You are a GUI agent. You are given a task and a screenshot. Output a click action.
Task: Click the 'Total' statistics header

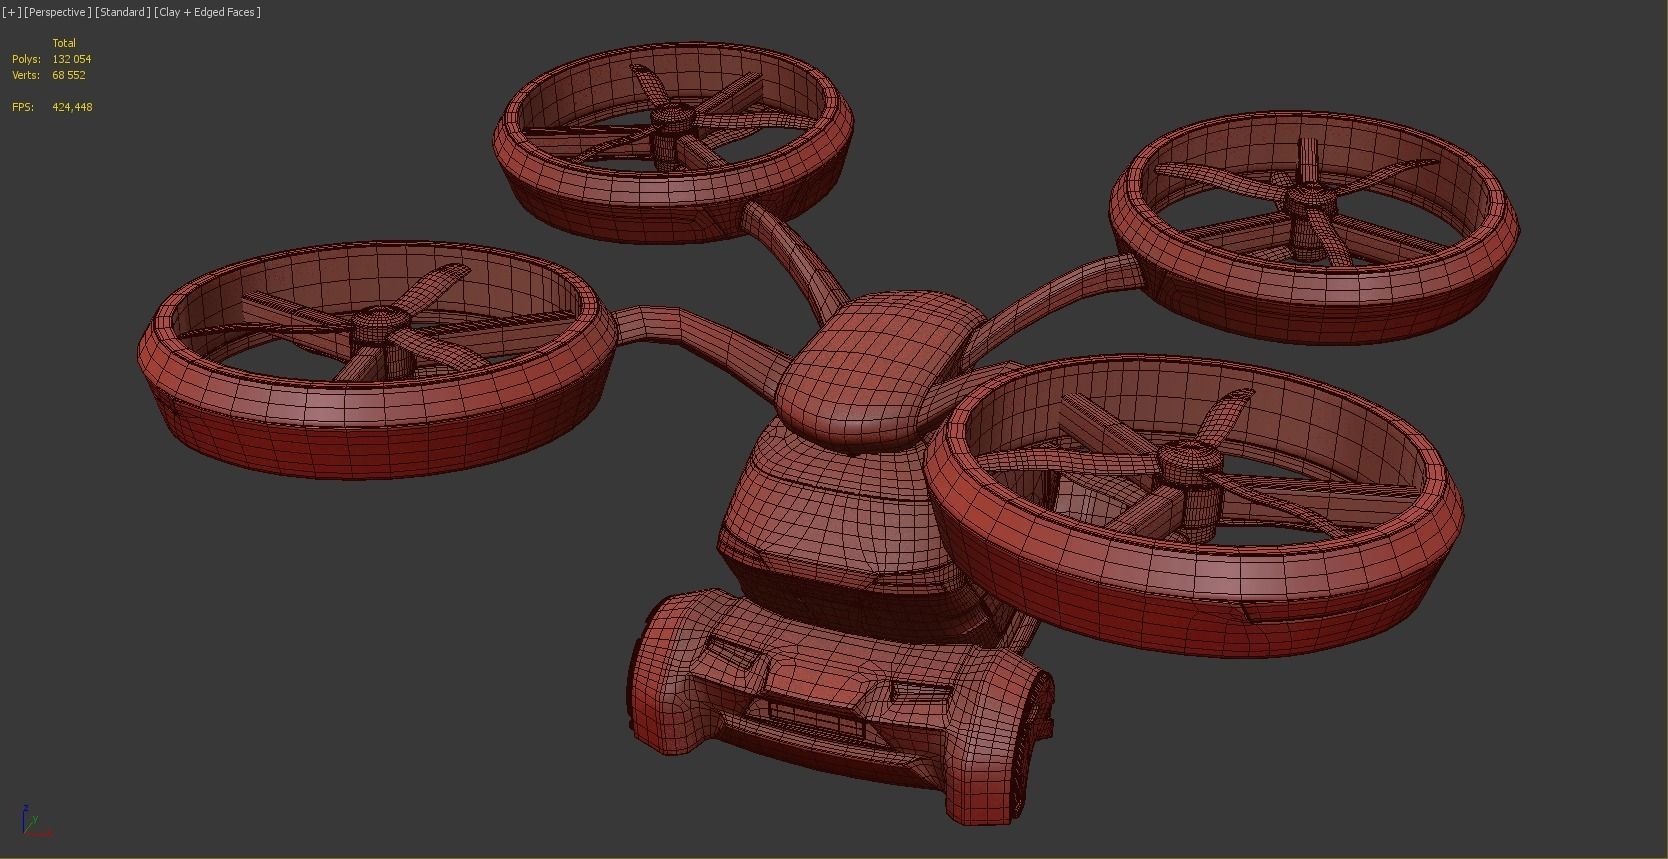pyautogui.click(x=64, y=43)
